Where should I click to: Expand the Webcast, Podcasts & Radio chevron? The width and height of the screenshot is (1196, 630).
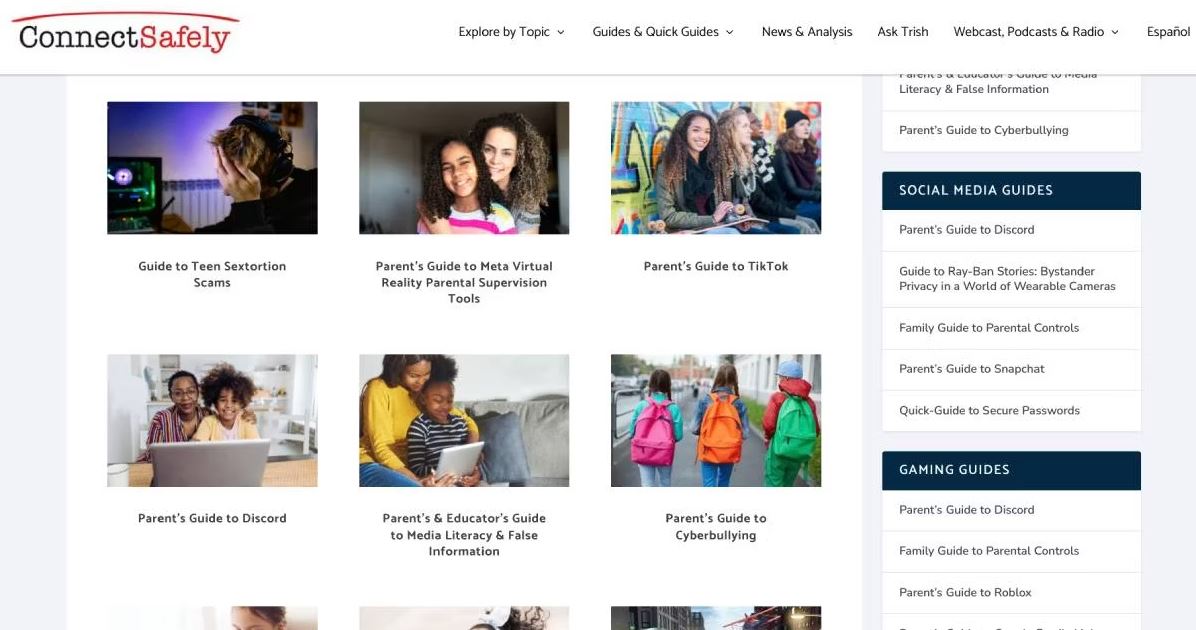[1114, 32]
